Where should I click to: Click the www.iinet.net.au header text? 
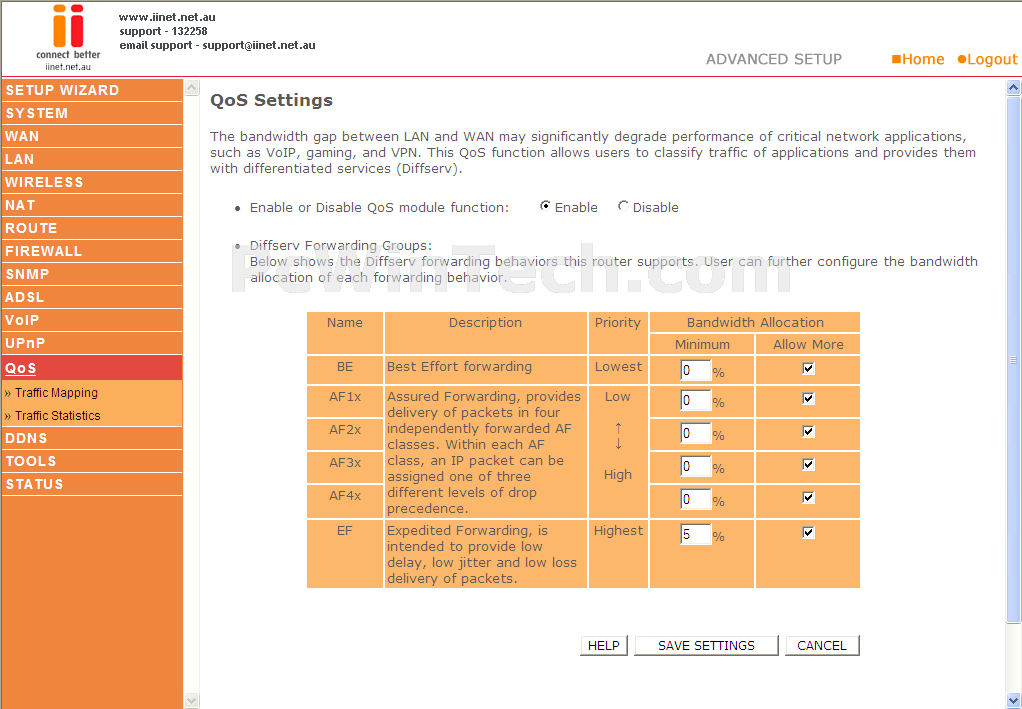pos(167,17)
